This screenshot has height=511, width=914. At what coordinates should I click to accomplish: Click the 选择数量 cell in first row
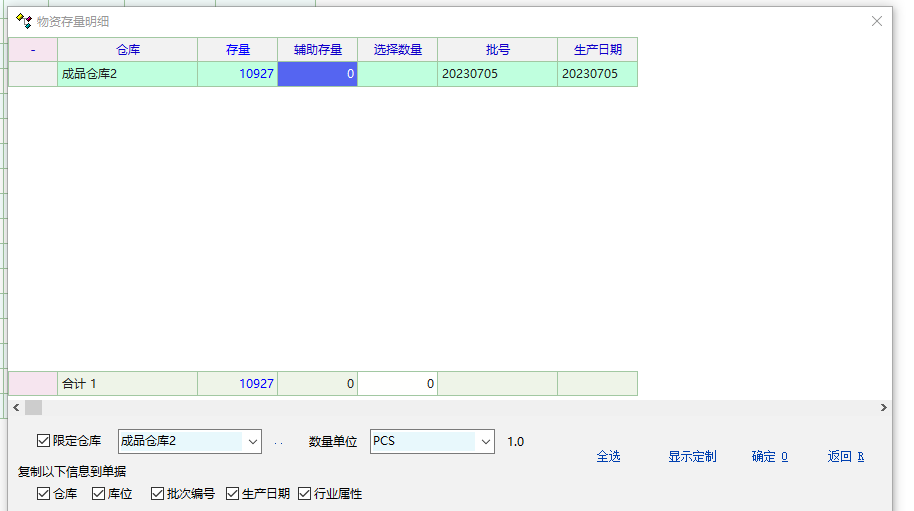click(397, 74)
